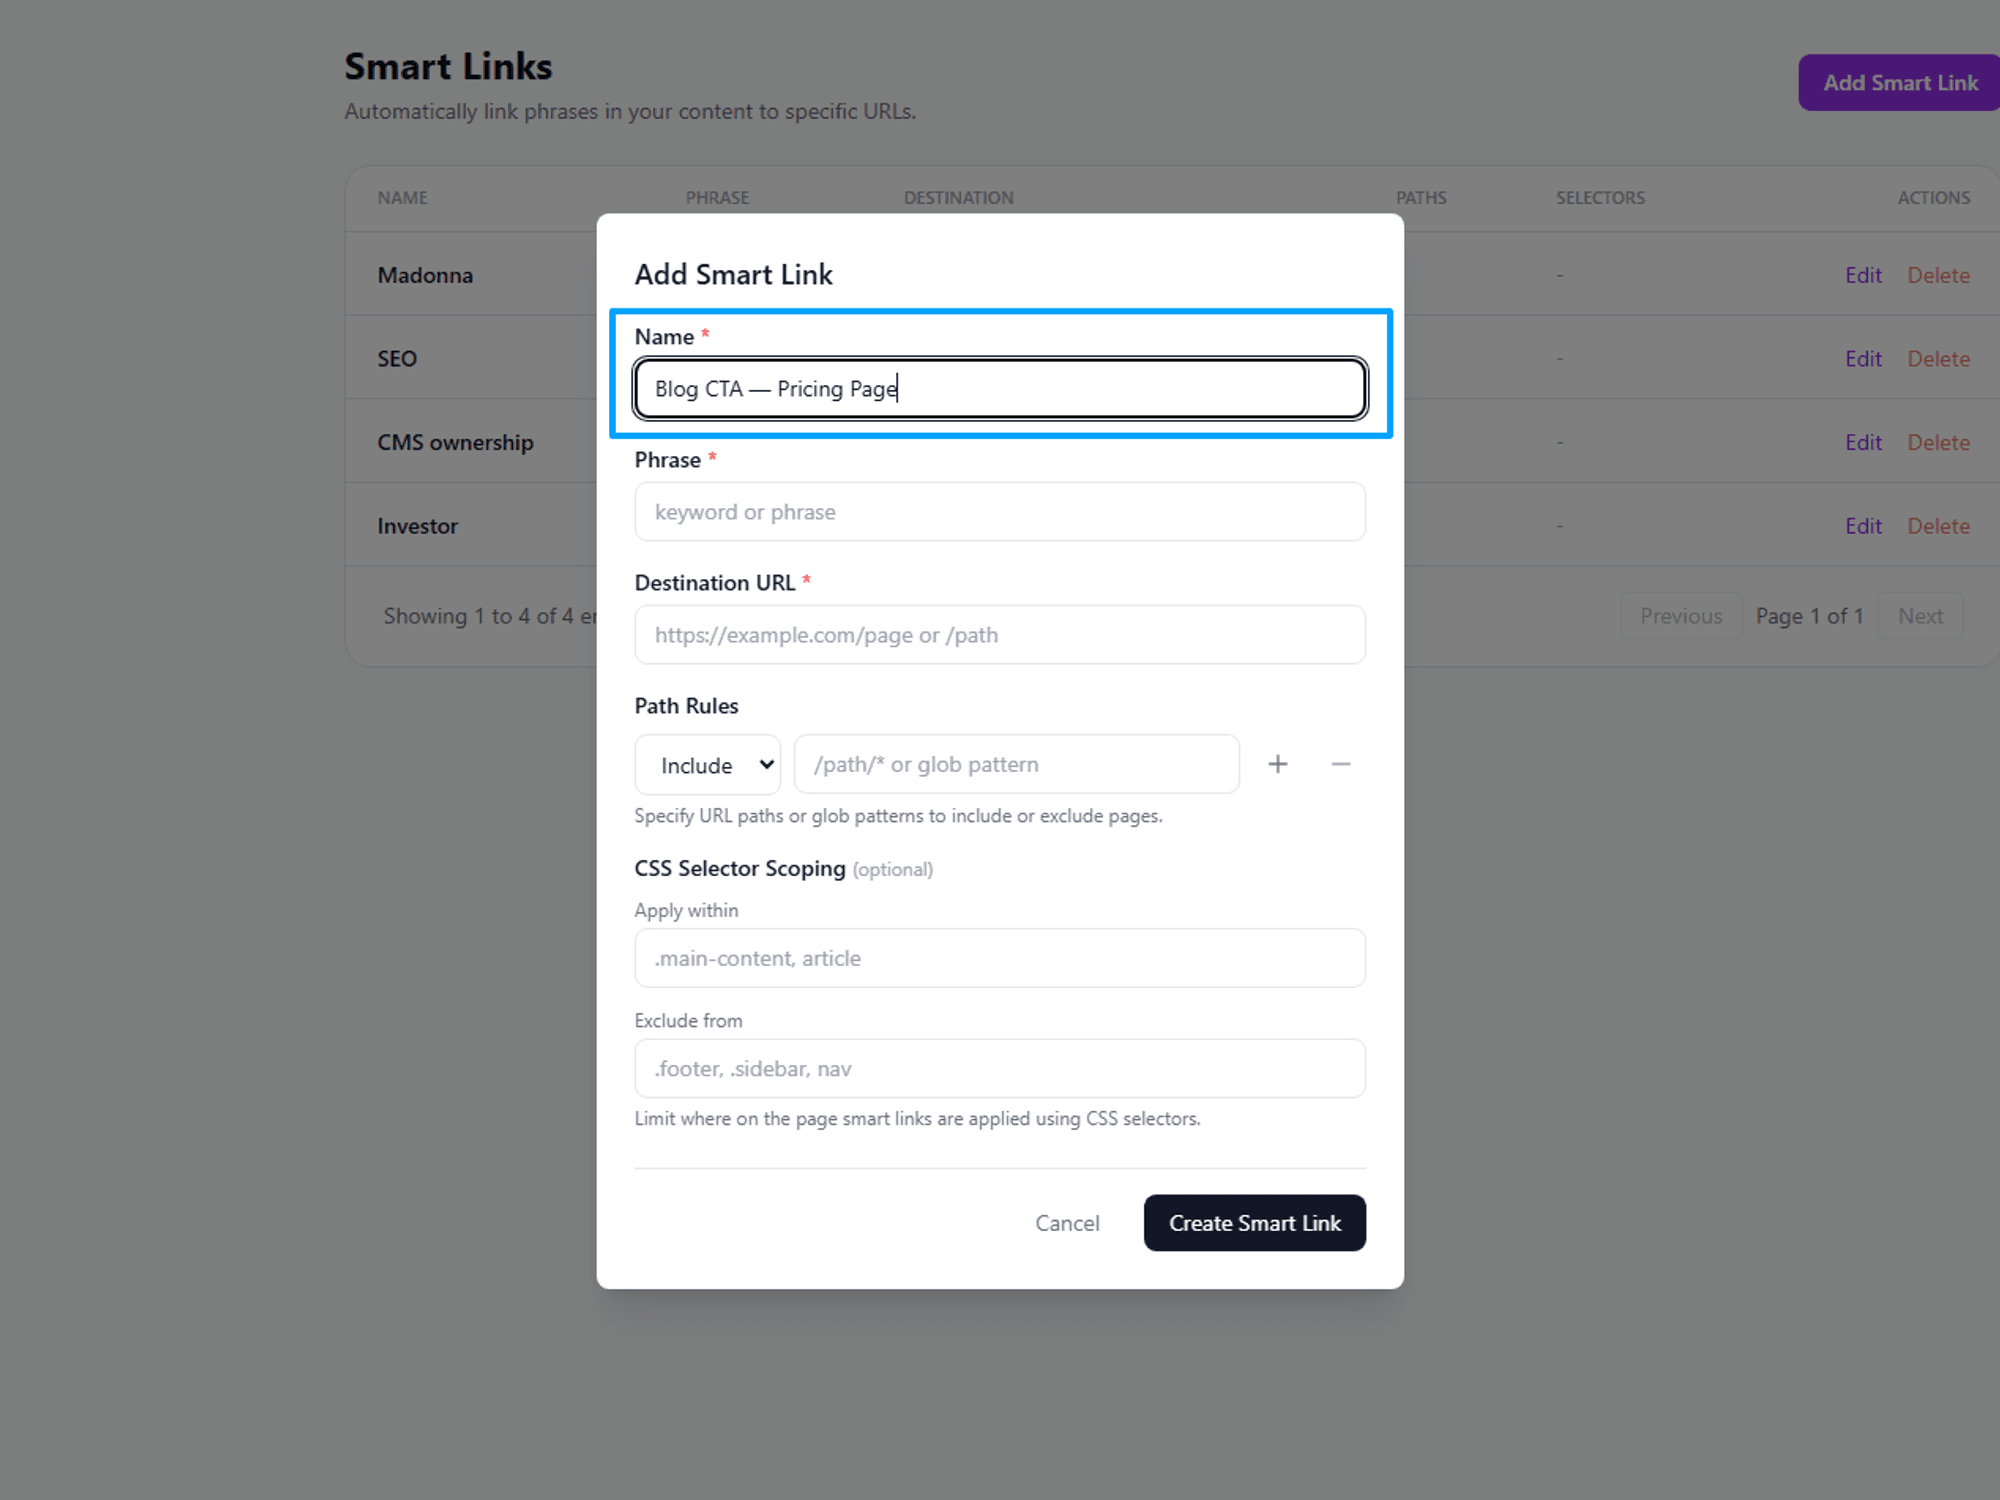Click the glob pattern path field

(x=1015, y=763)
